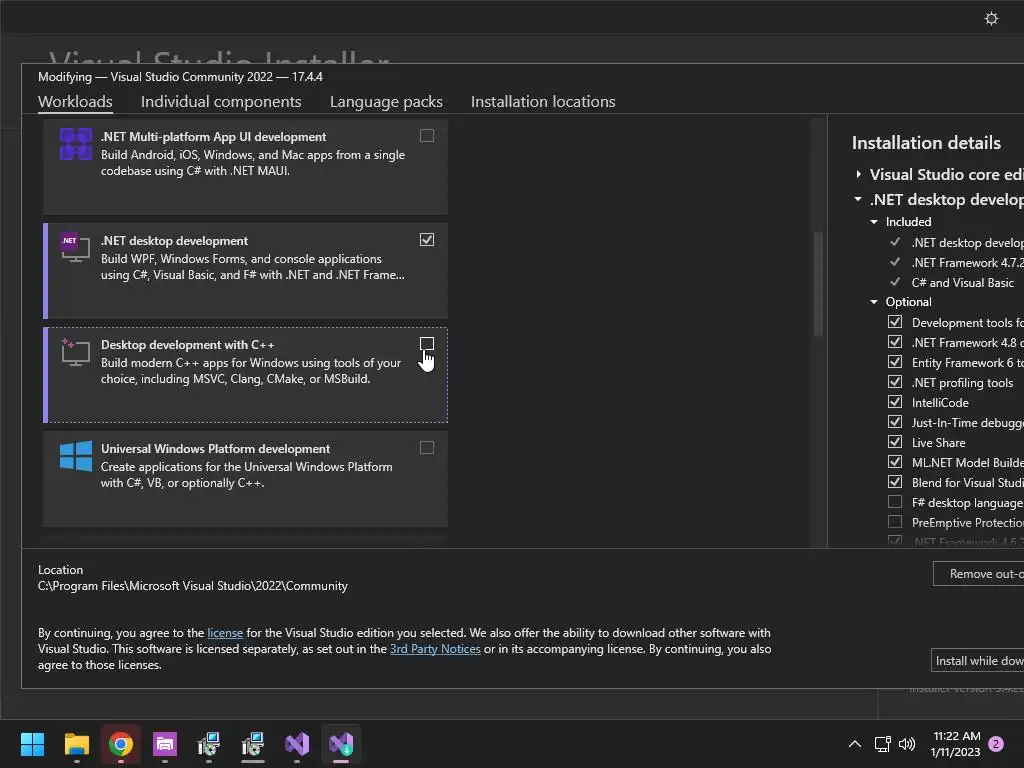1024x768 pixels.
Task: Uncheck the .NET Framework 4.8 development tools
Action: (895, 342)
